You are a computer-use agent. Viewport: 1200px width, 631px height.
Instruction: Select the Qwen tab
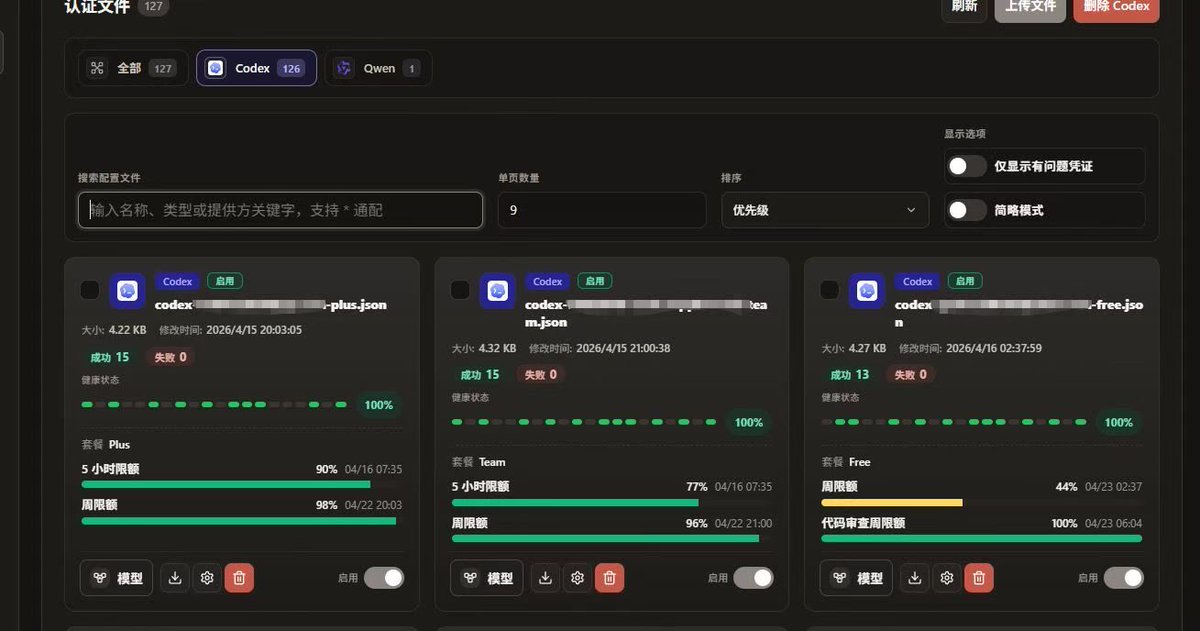[378, 68]
